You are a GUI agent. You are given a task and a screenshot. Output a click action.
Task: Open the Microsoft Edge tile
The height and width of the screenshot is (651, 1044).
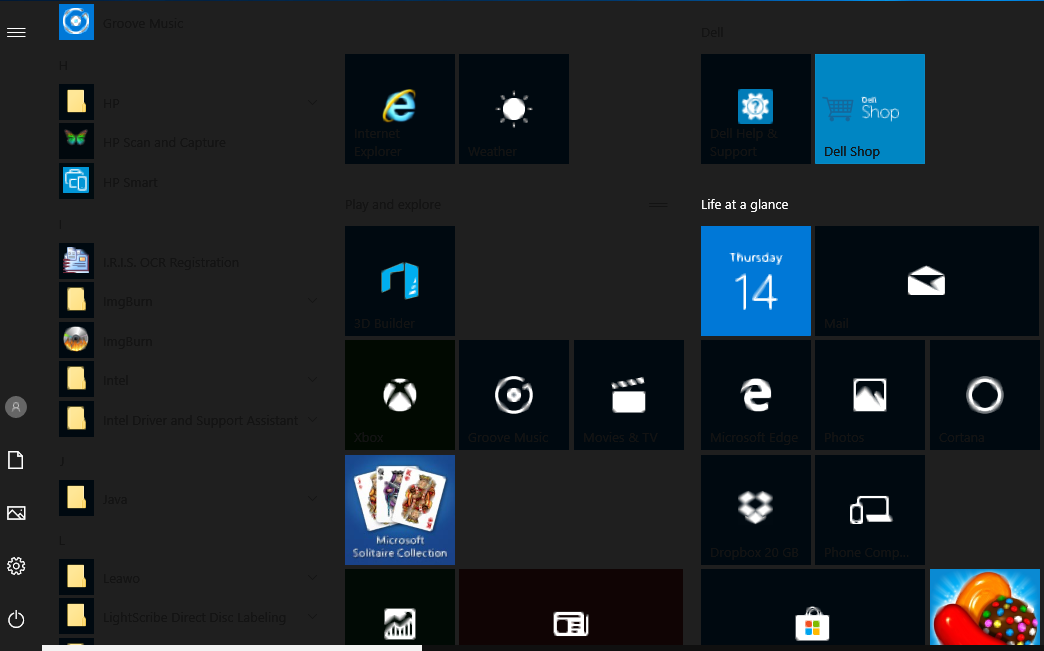pyautogui.click(x=756, y=395)
